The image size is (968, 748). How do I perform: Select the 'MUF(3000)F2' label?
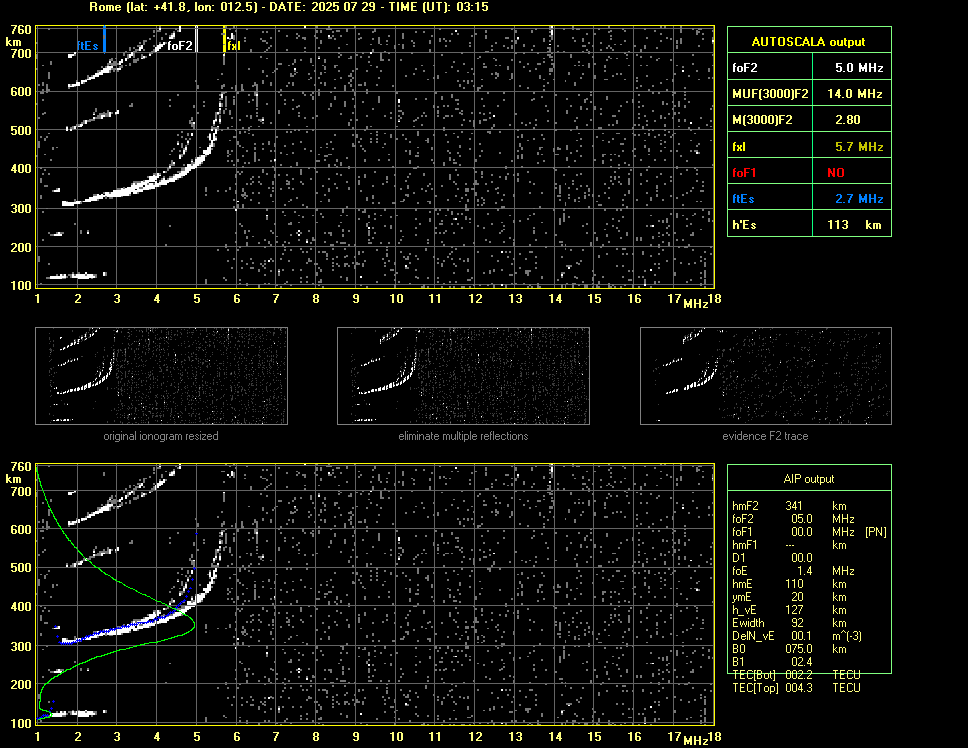click(770, 94)
